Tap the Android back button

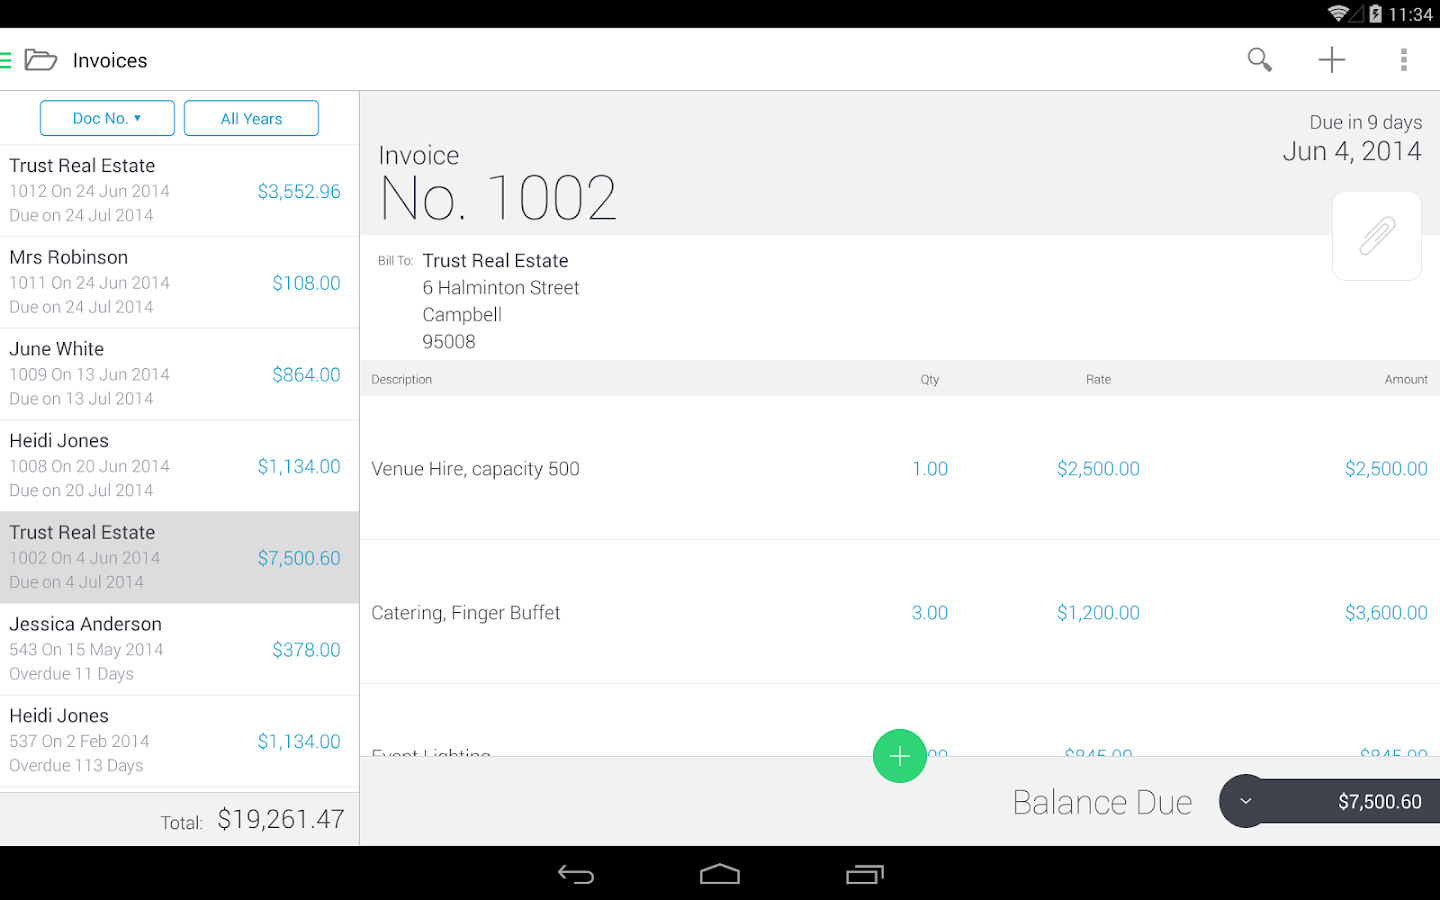[x=576, y=873]
